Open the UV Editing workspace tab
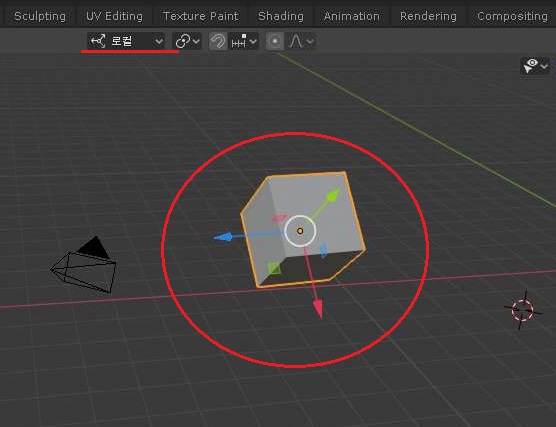556x427 pixels. (114, 16)
